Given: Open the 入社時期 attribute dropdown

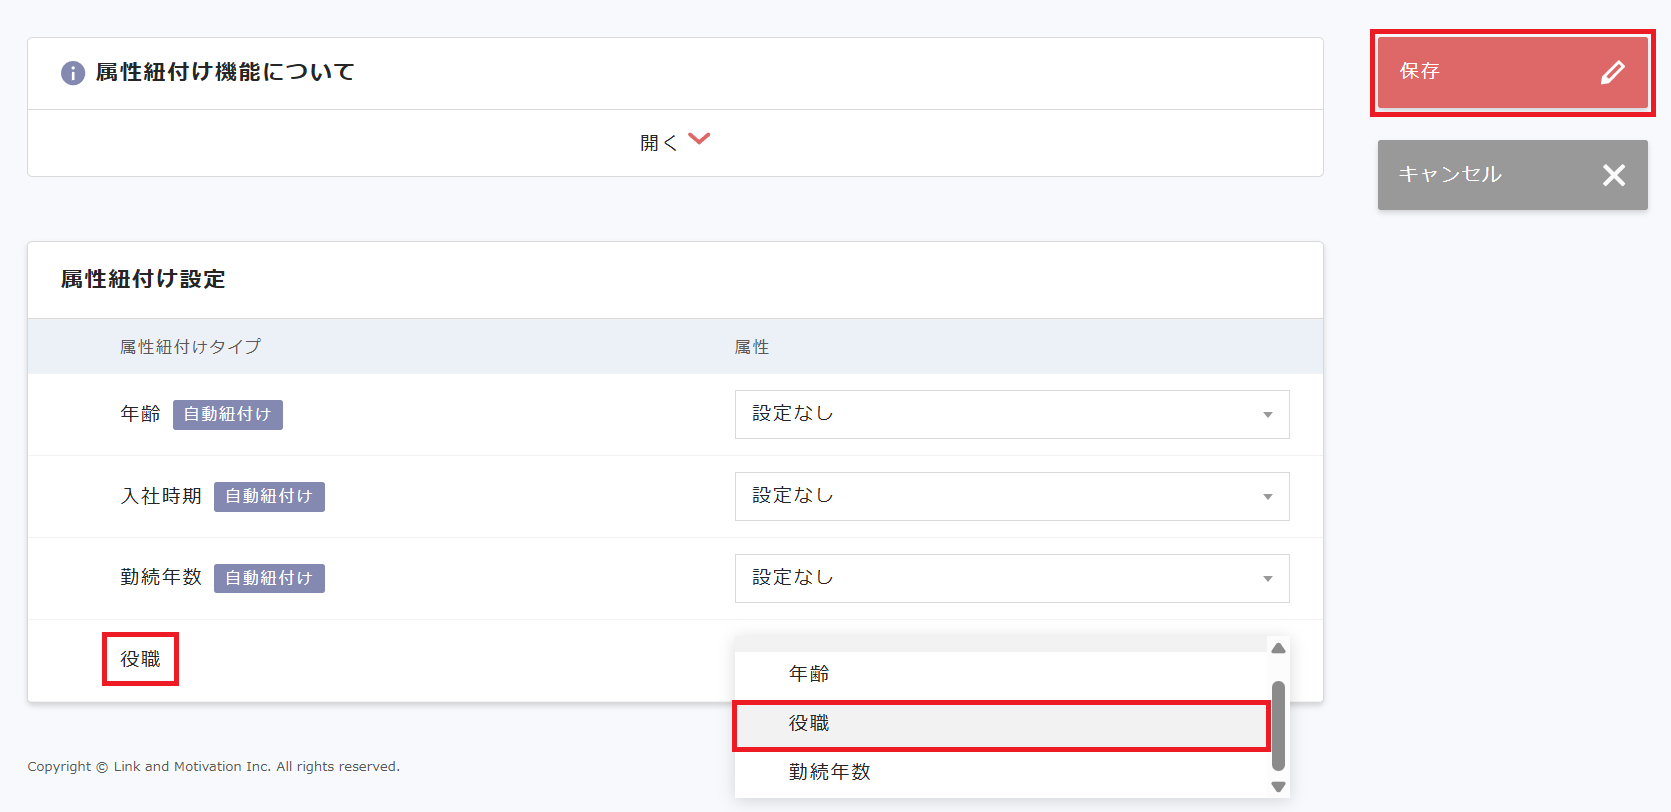Looking at the screenshot, I should pos(1011,496).
